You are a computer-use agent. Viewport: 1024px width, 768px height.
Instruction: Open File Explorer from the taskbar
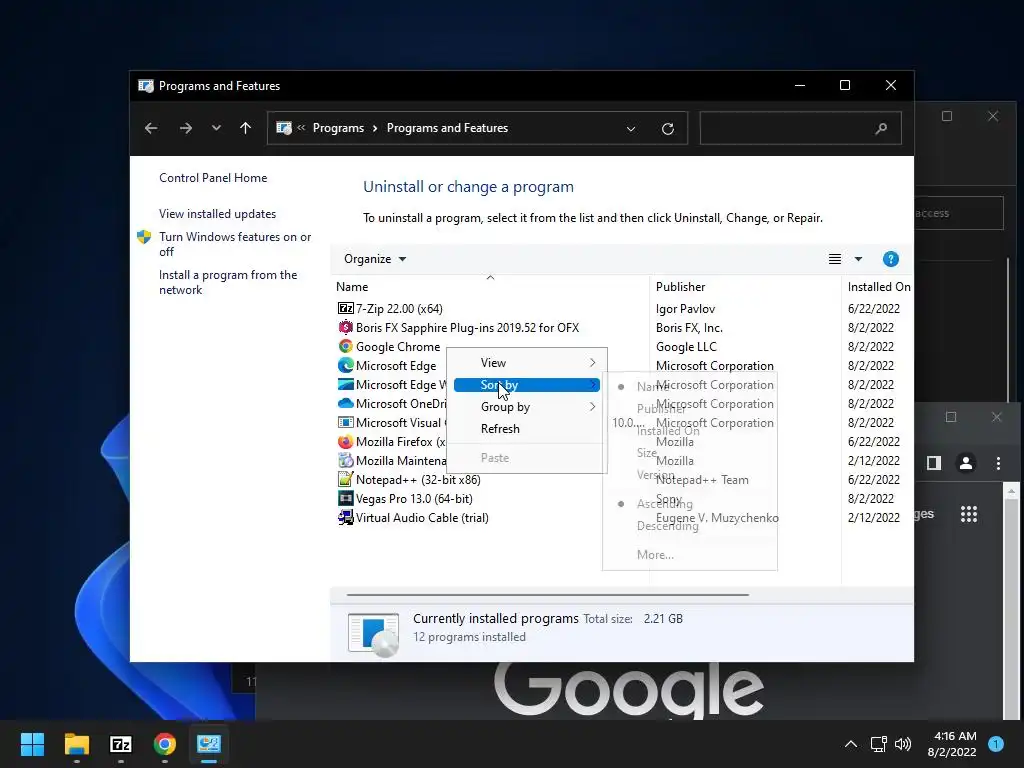(76, 744)
